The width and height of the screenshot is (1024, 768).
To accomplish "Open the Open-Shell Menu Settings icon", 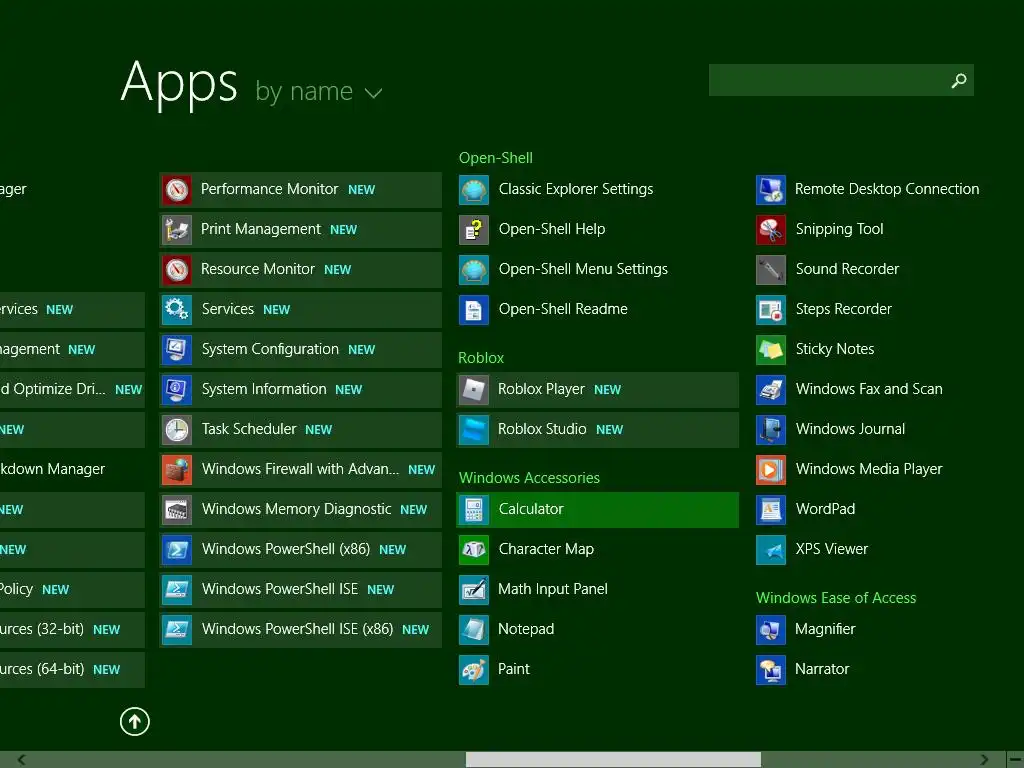I will coord(473,270).
